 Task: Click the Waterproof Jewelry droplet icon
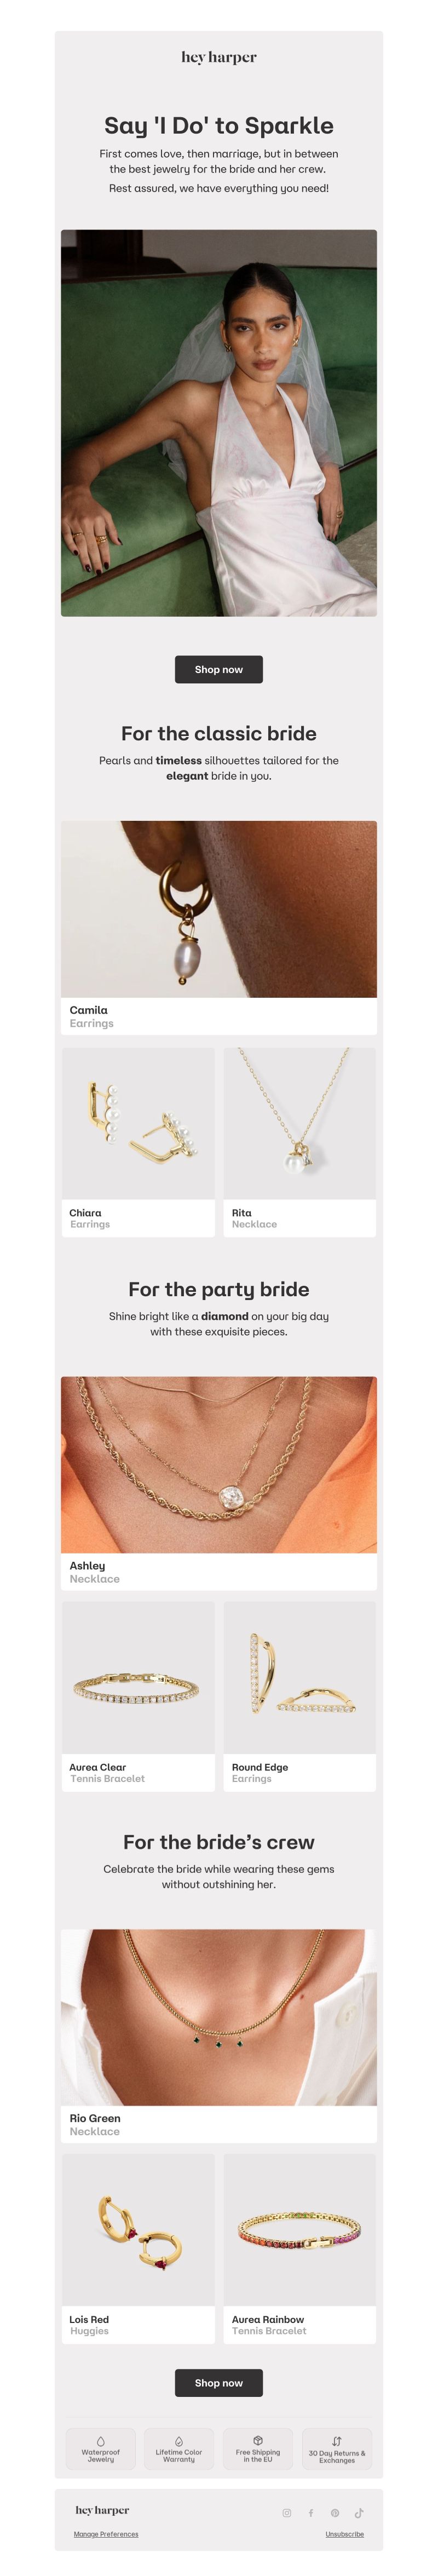click(x=100, y=2440)
